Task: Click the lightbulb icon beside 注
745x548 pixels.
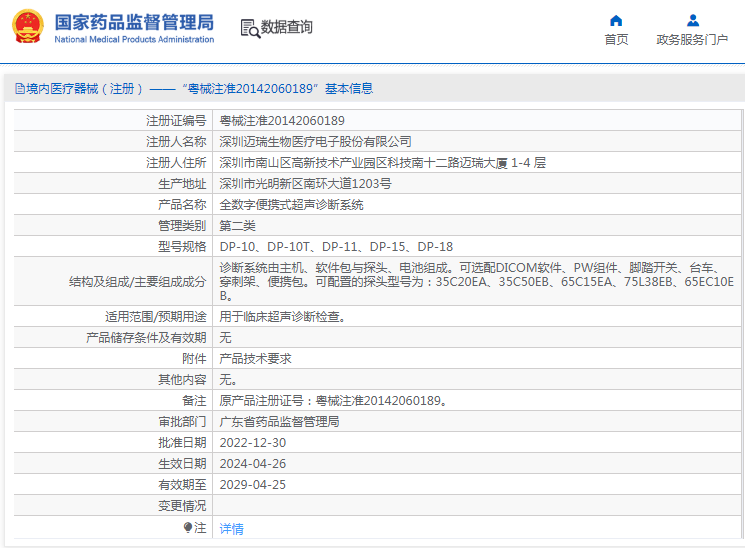Action: pos(187,528)
